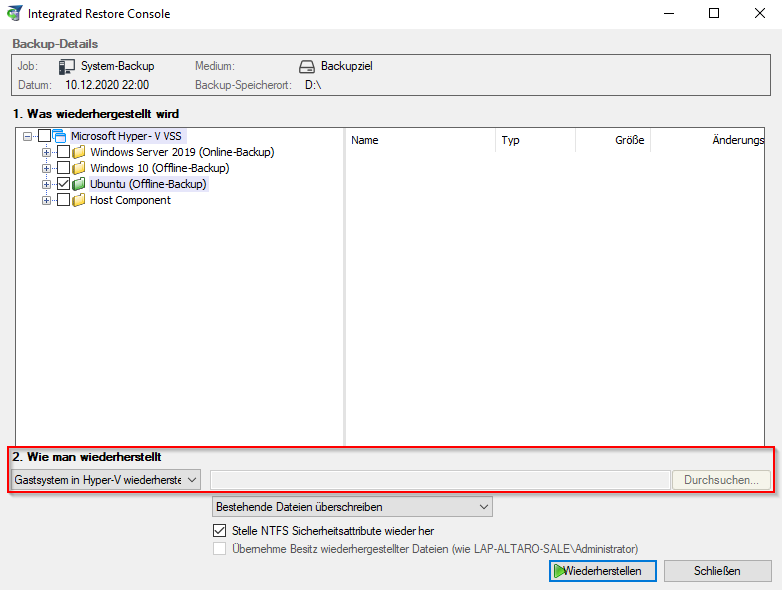This screenshot has height=590, width=782.
Task: Check the Windows Server 2019 checkbox
Action: 64,152
